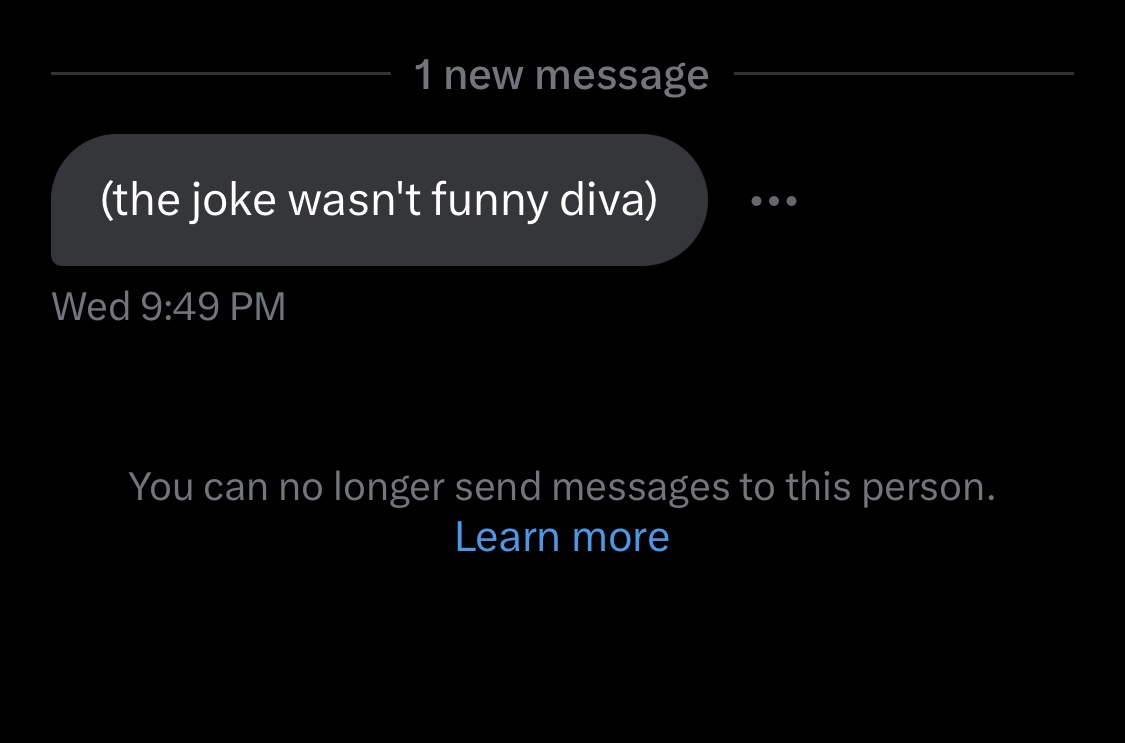Viewport: 1125px width, 743px height.
Task: Open the more menu for the received message
Action: pos(773,201)
